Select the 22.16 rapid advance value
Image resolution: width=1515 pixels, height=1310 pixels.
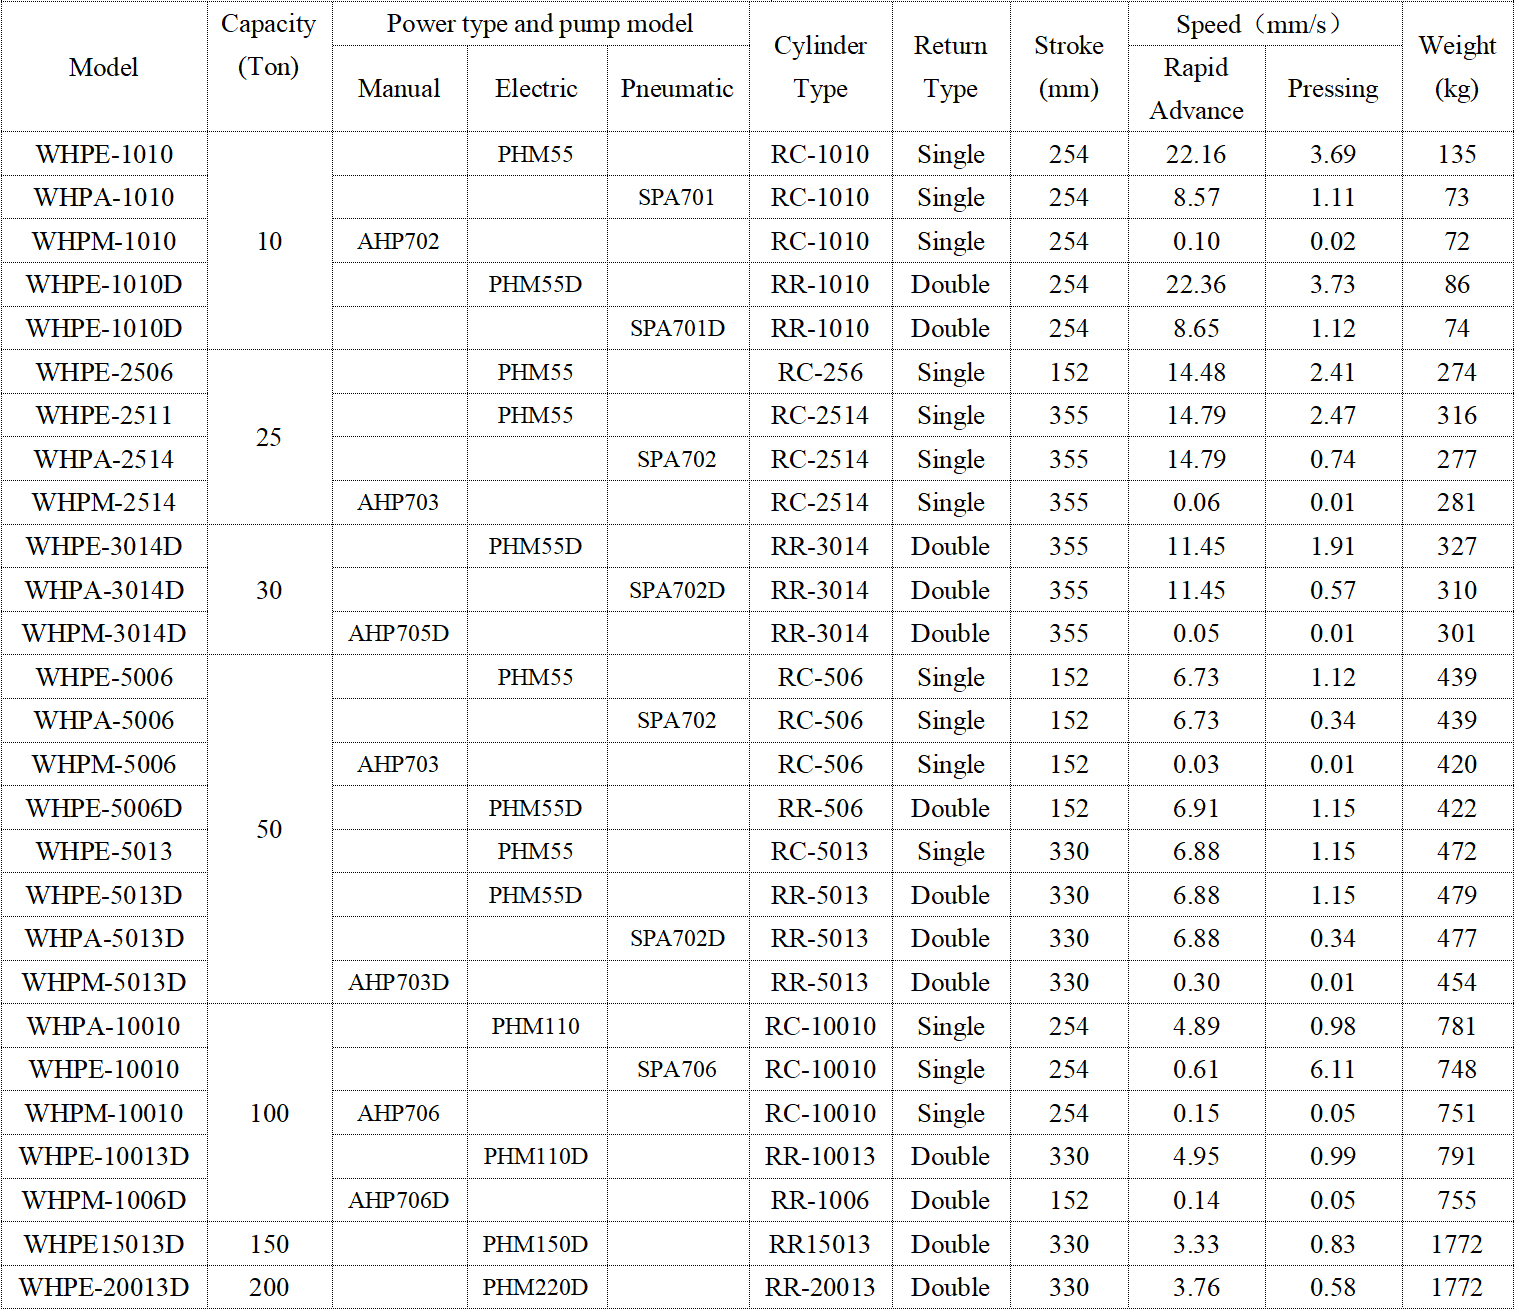[1196, 154]
